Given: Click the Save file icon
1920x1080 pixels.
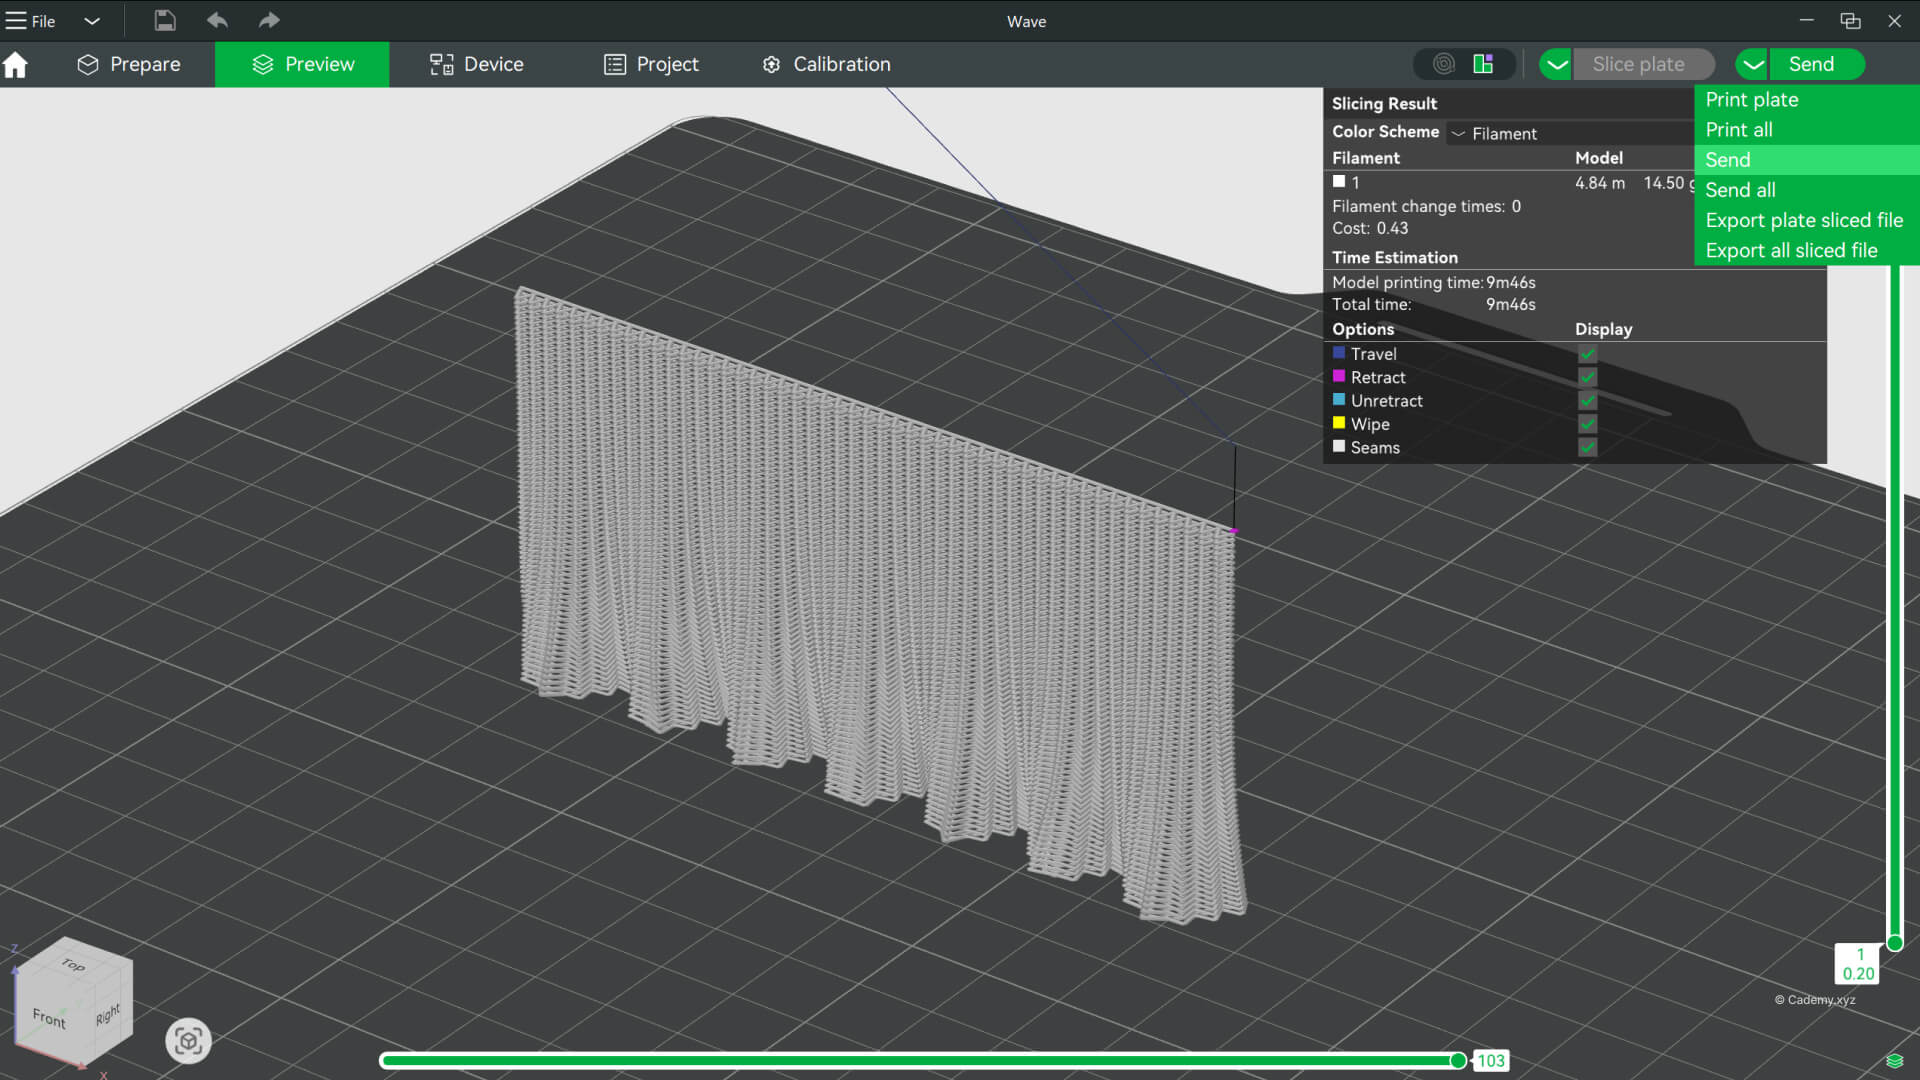Looking at the screenshot, I should click(165, 21).
